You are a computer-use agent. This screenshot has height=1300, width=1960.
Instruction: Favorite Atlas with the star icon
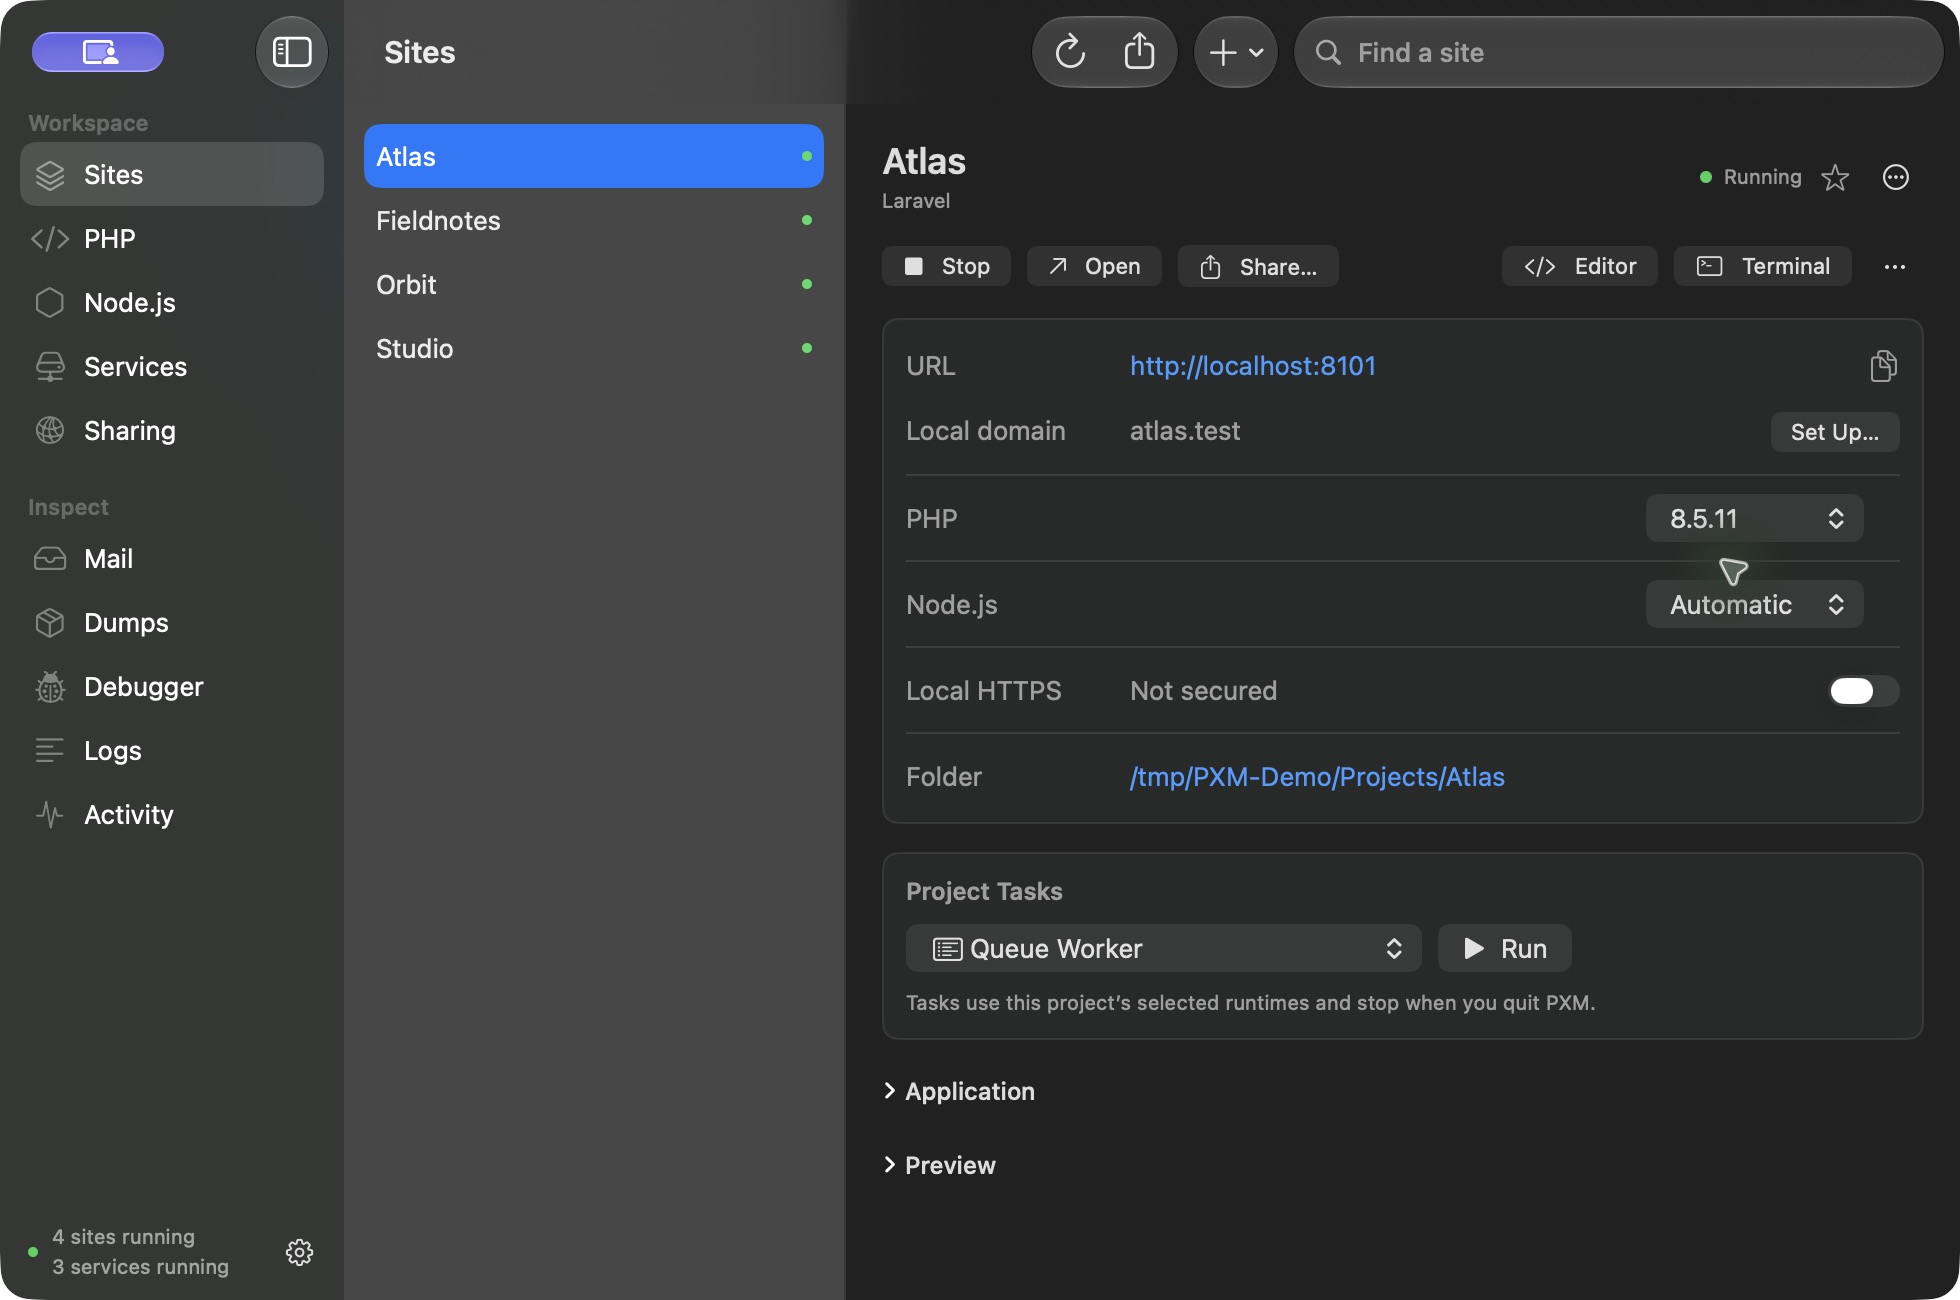click(x=1835, y=177)
